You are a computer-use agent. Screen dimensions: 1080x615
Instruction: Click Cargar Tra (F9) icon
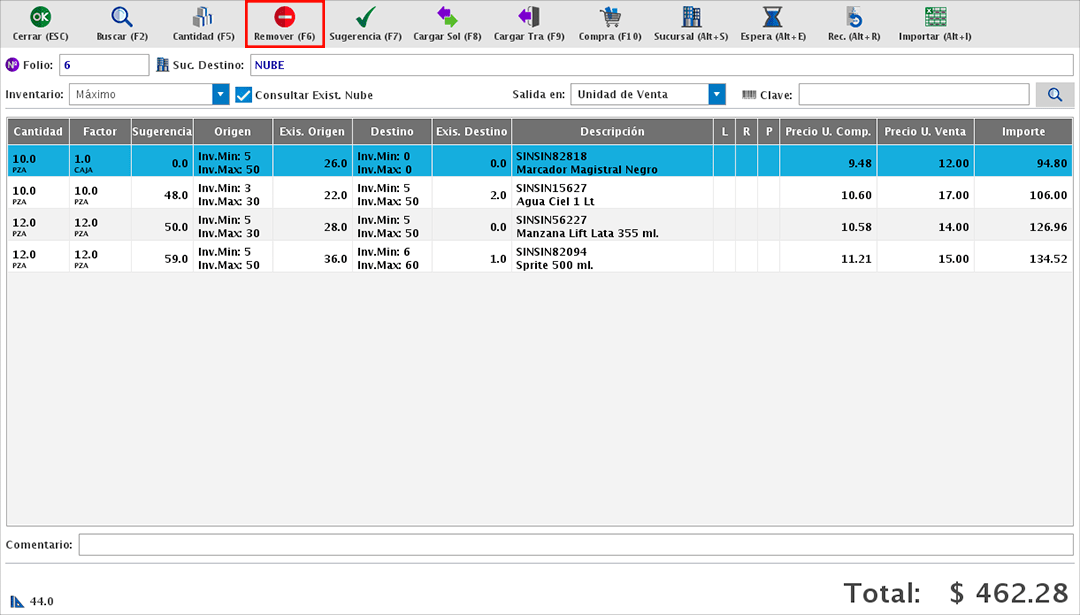click(x=529, y=17)
